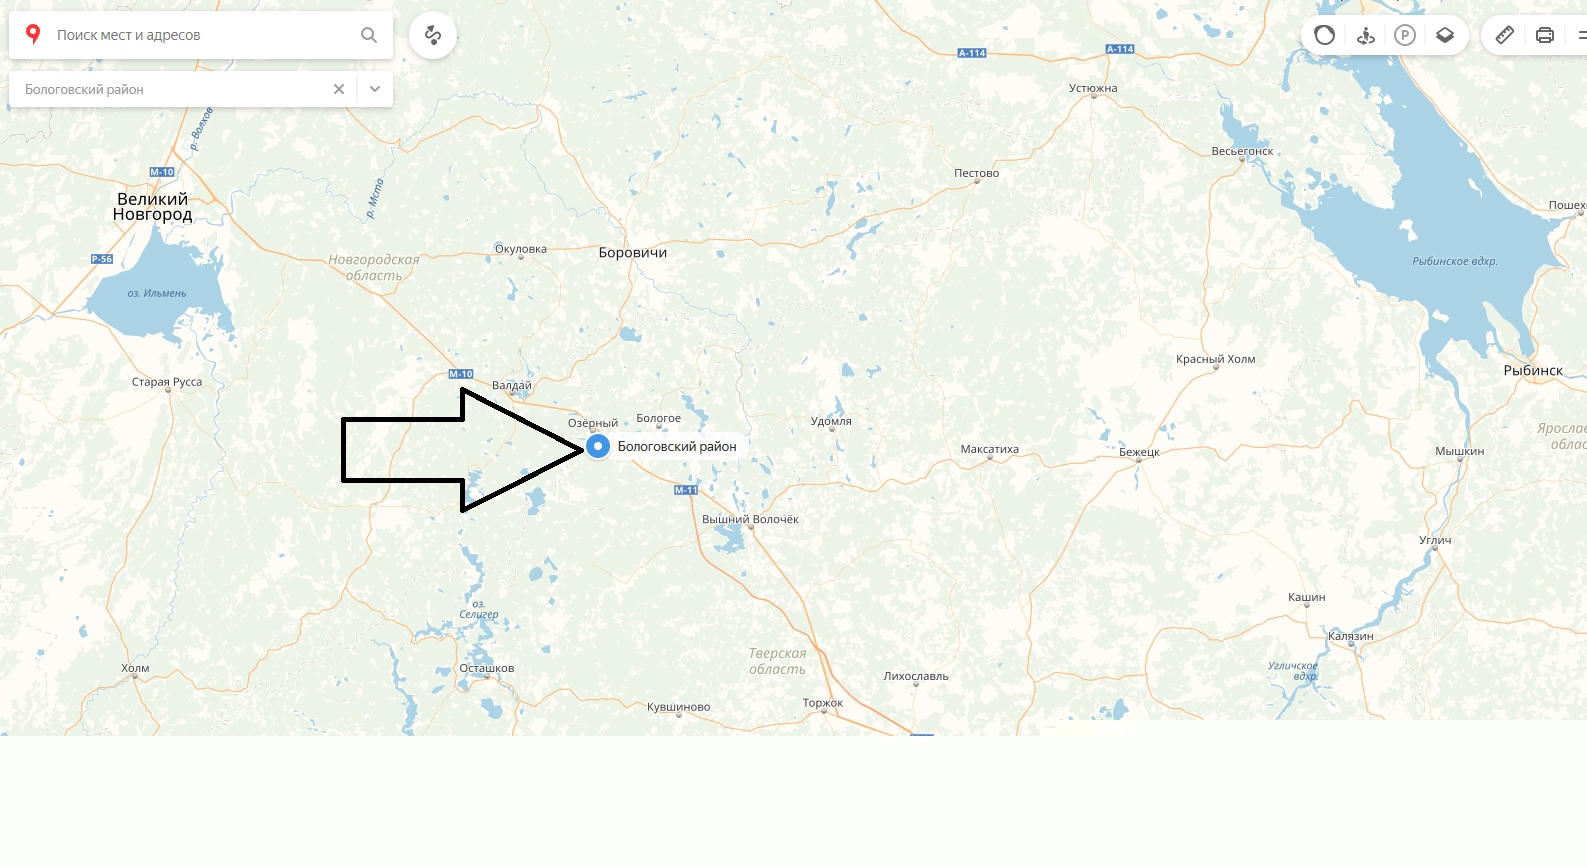Open the map layers selector
The image size is (1587, 867).
click(1445, 35)
